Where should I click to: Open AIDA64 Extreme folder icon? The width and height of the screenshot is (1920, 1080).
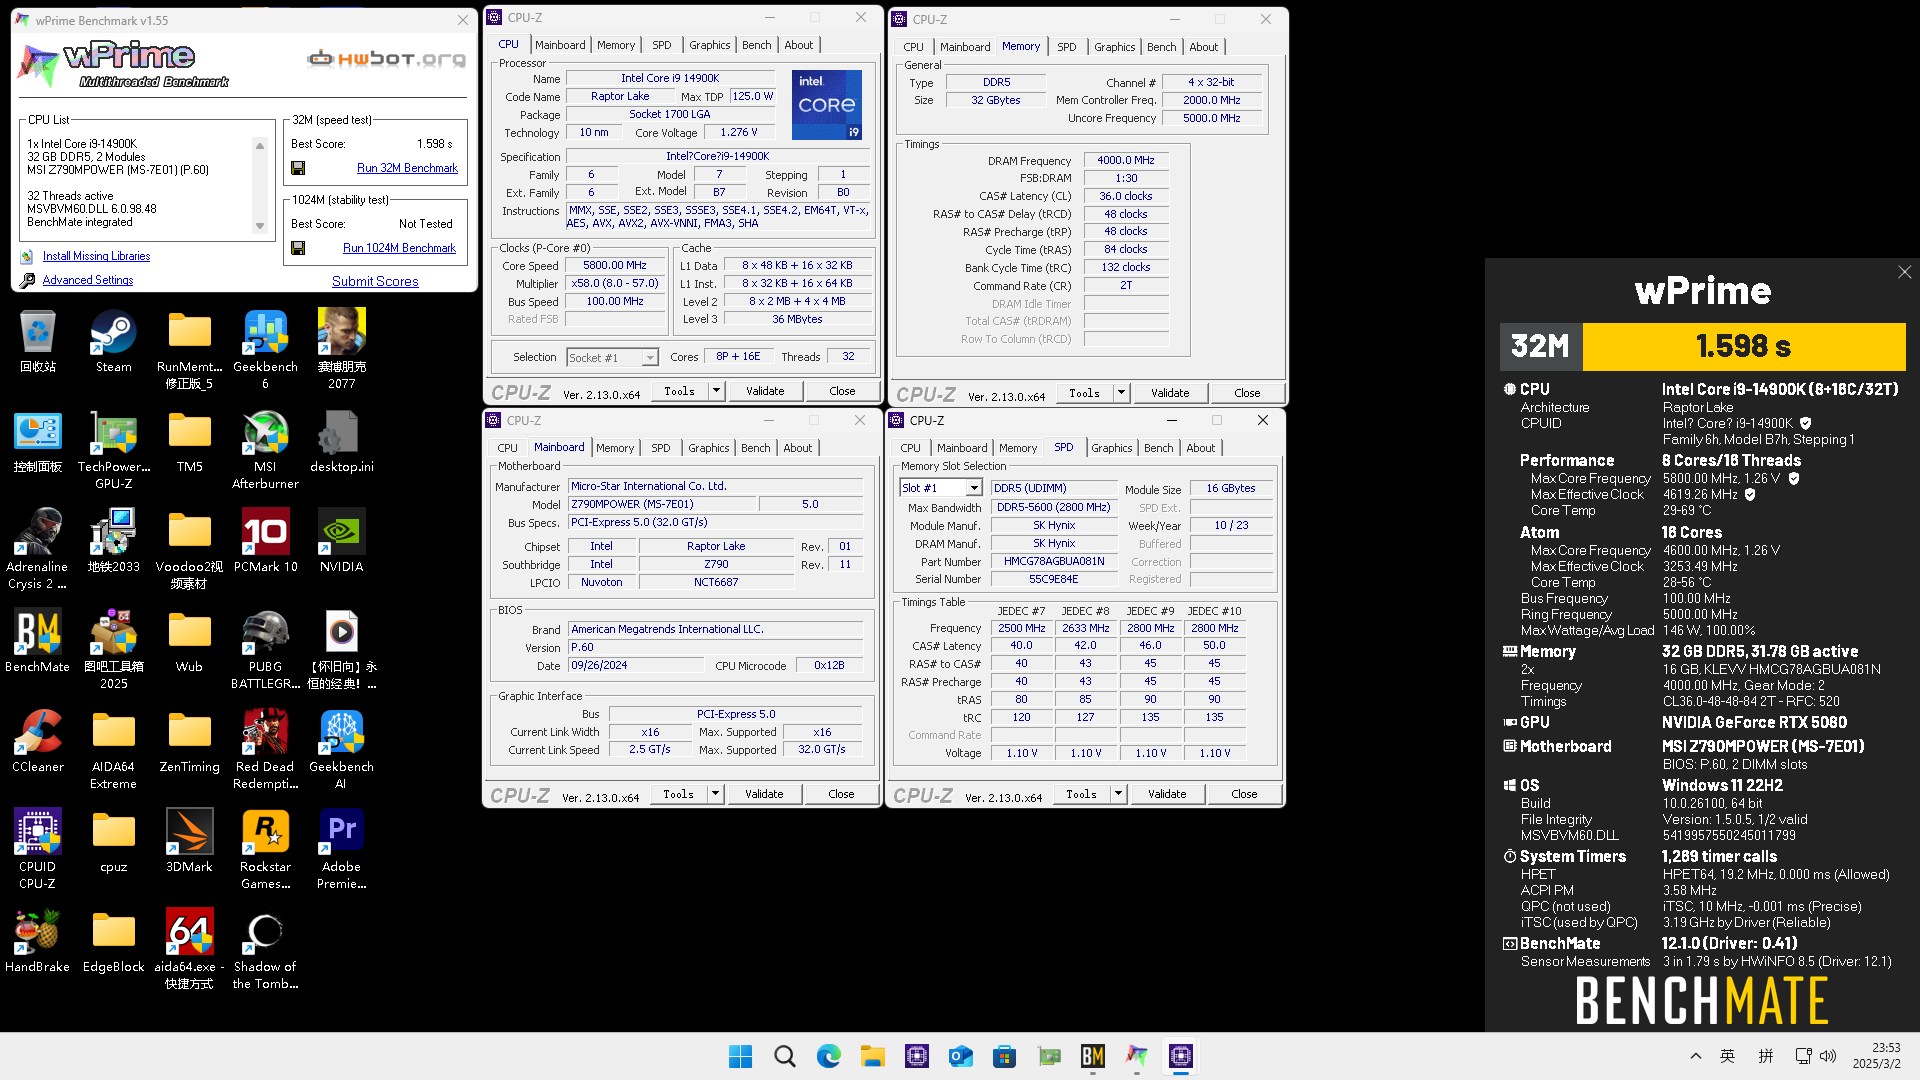(113, 749)
